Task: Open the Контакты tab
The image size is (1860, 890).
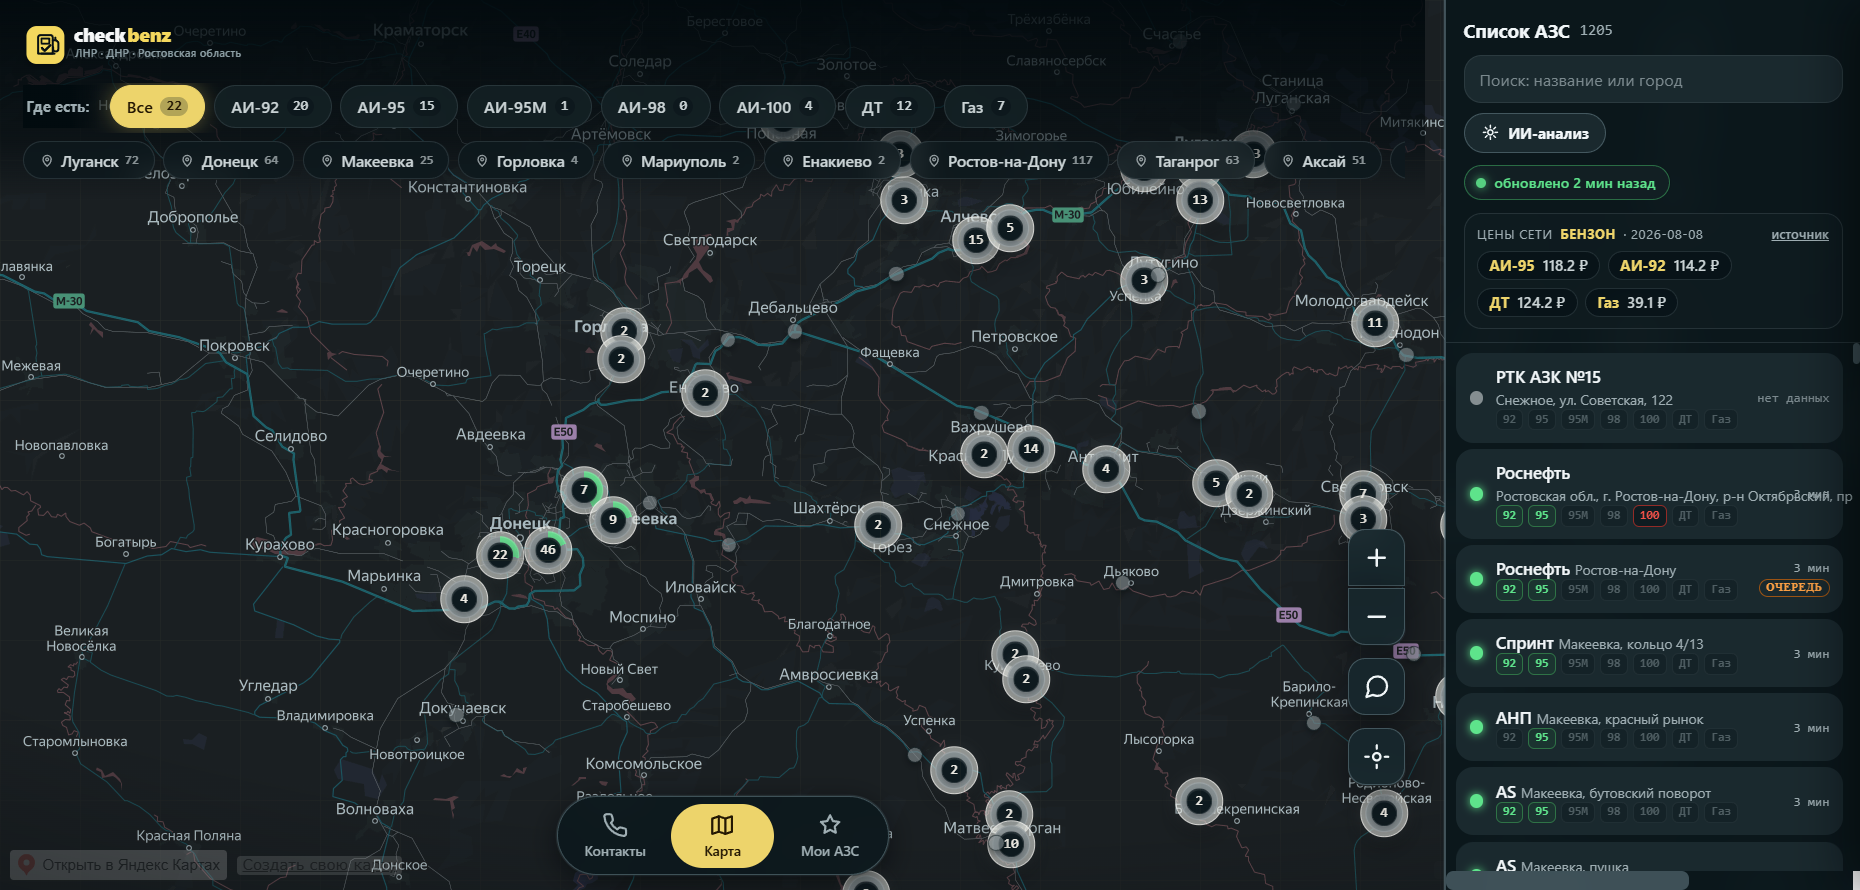Action: pos(615,836)
